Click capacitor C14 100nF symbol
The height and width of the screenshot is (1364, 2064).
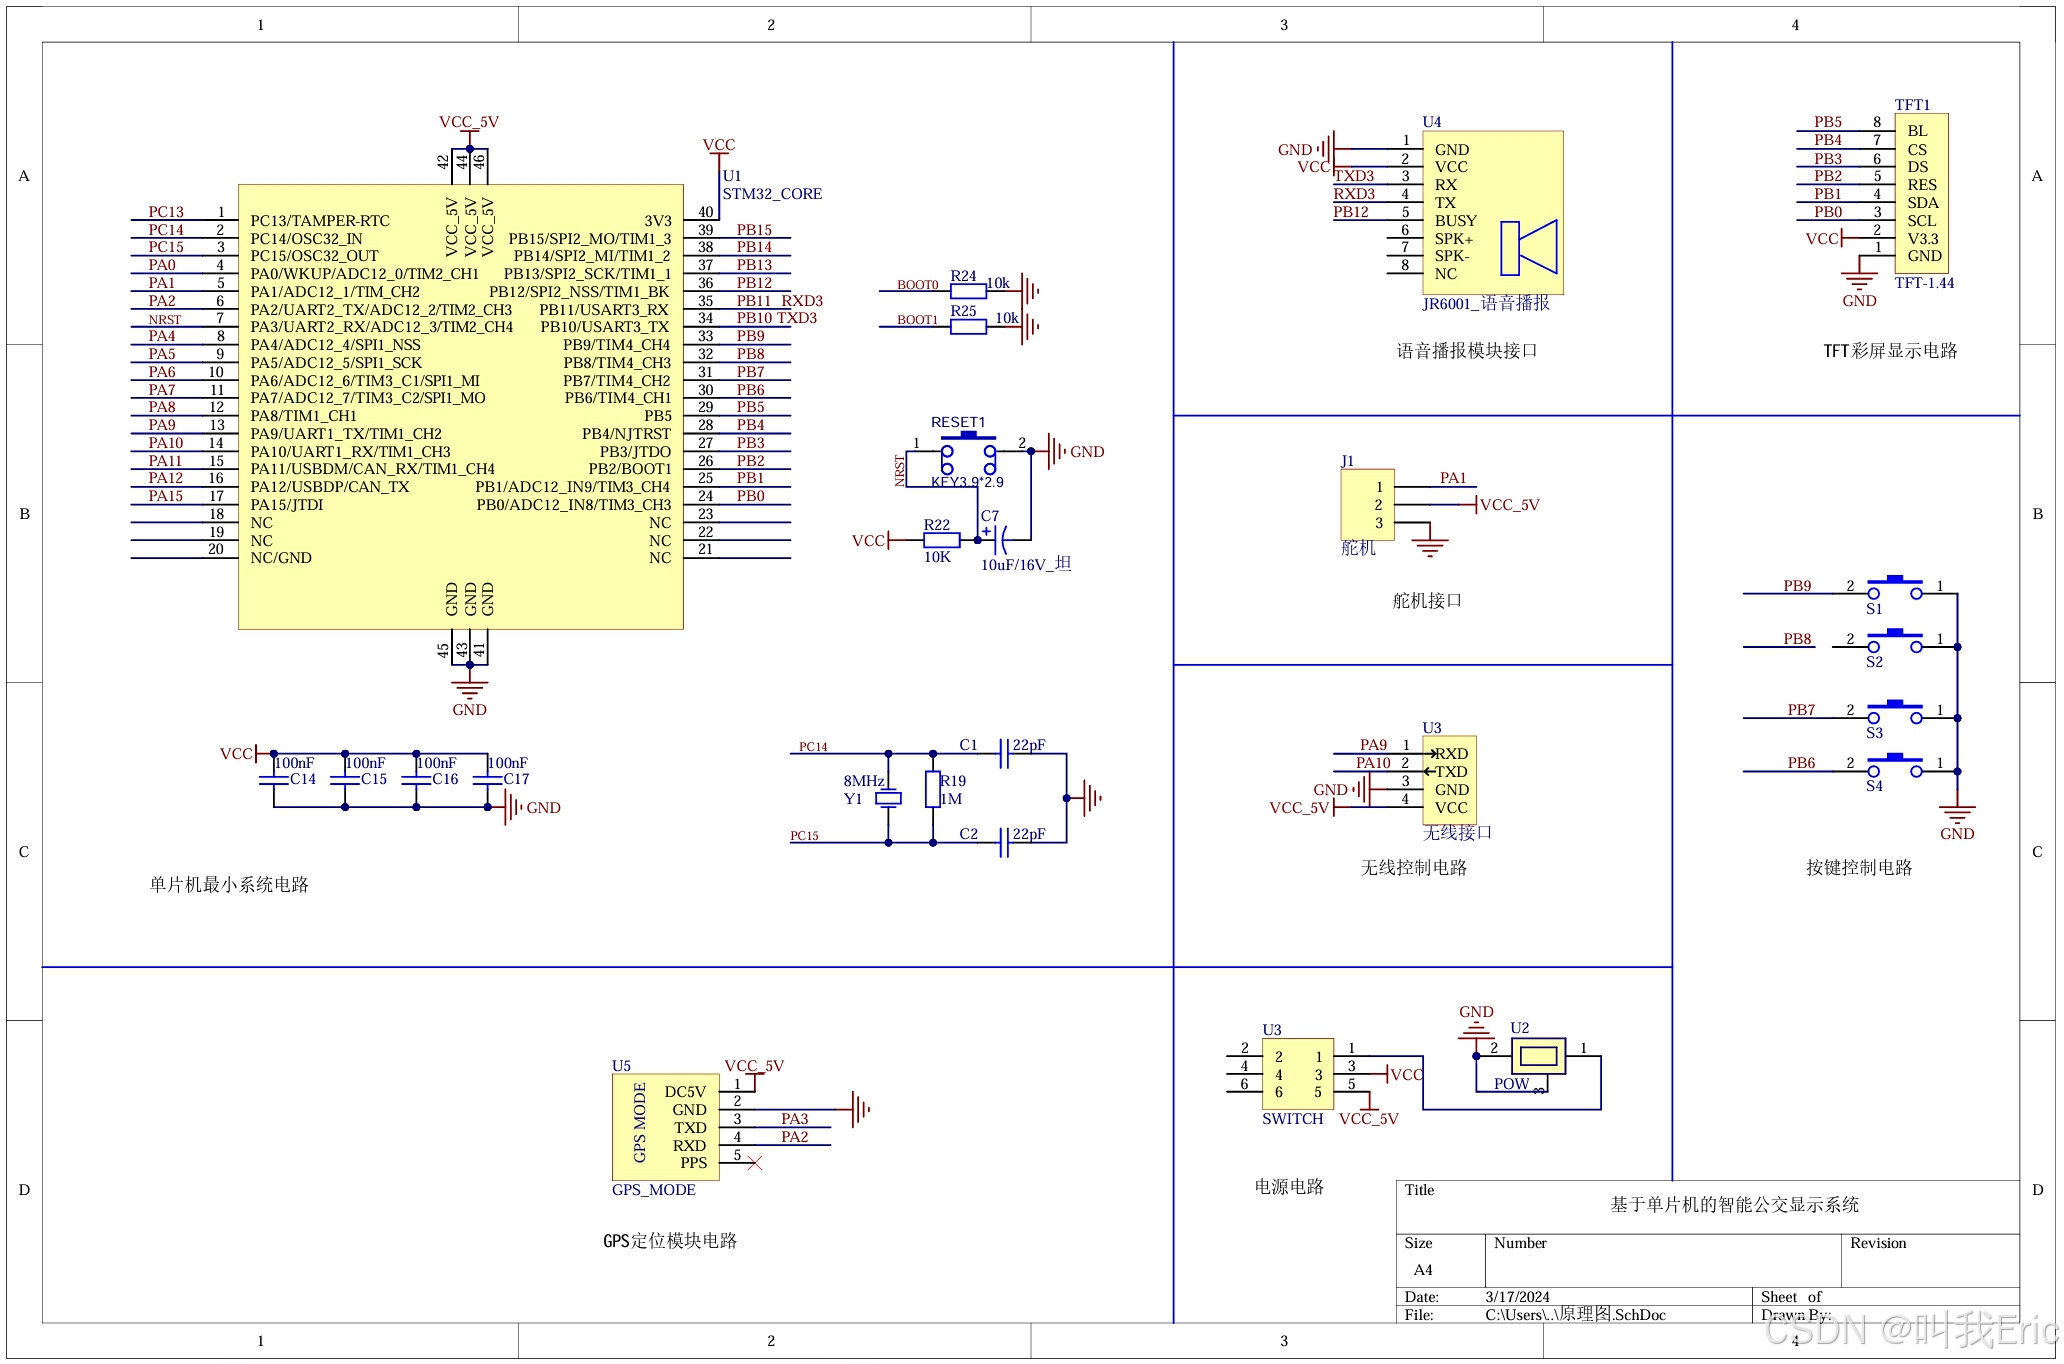point(273,779)
